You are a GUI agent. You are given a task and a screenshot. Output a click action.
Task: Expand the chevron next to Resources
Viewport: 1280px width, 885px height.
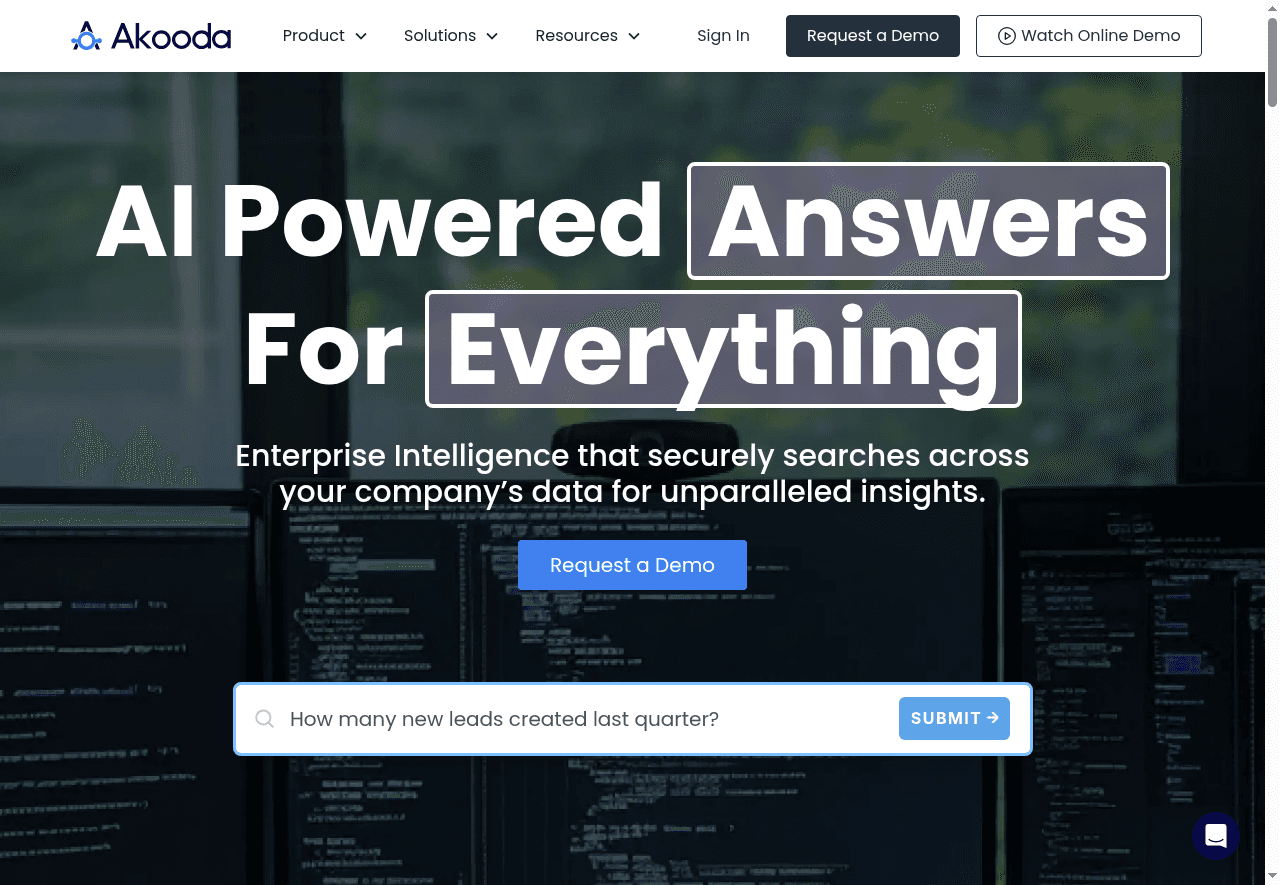pyautogui.click(x=634, y=36)
